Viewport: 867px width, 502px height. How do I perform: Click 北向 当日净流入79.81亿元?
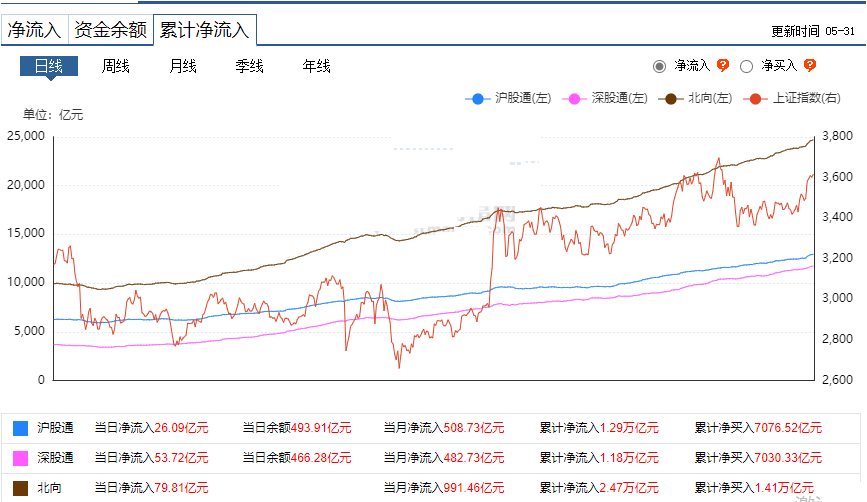tap(152, 488)
